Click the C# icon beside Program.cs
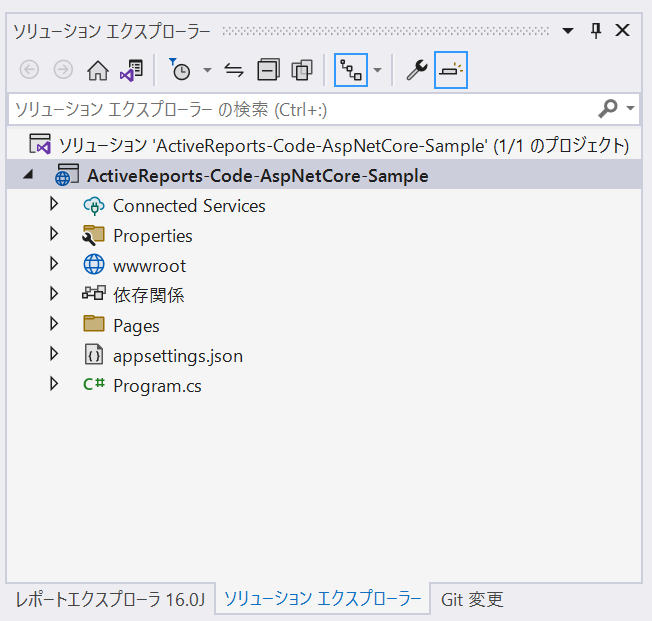This screenshot has width=652, height=621. click(94, 384)
